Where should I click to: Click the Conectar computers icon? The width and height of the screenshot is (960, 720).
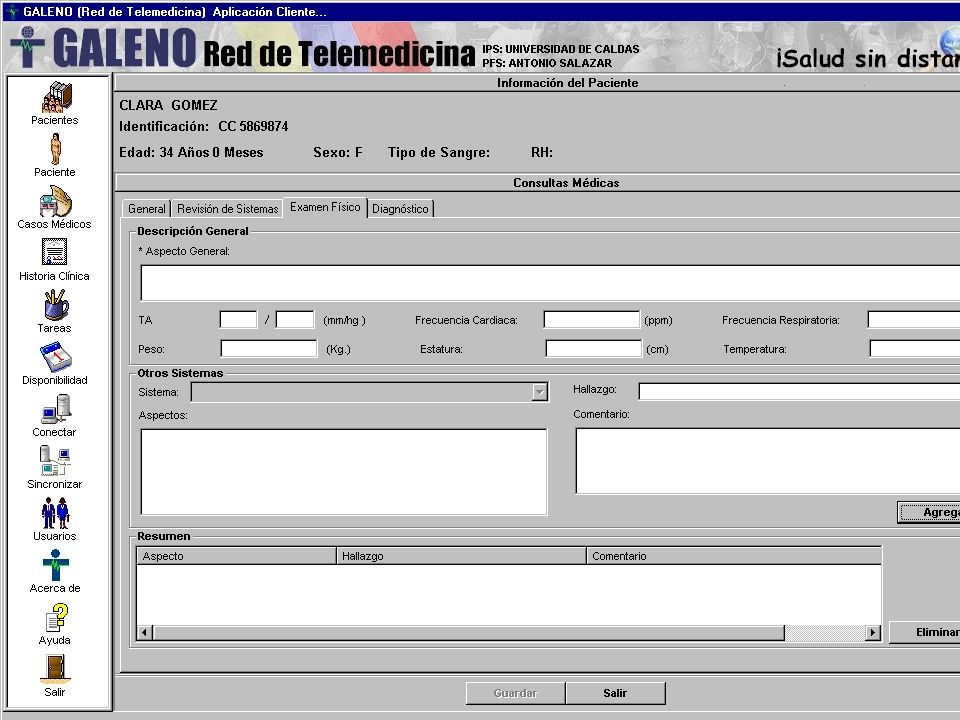click(56, 409)
